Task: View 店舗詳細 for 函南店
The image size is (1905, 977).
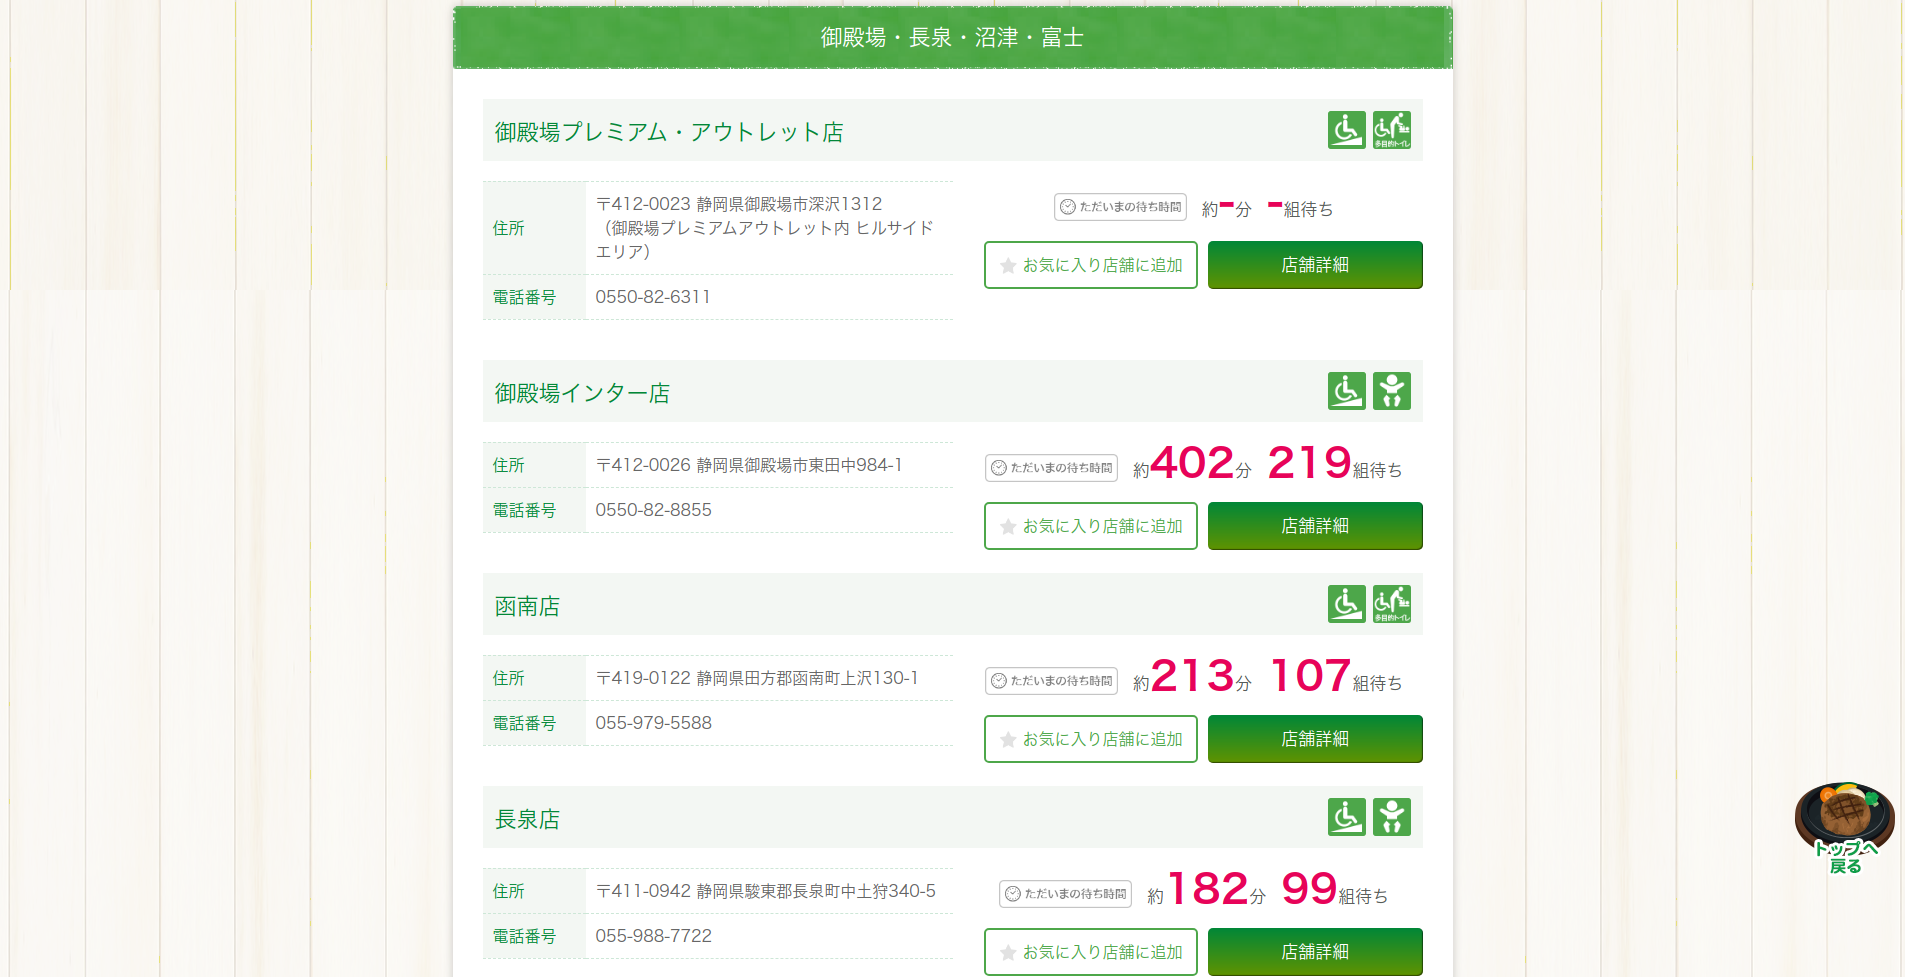Action: coord(1314,739)
